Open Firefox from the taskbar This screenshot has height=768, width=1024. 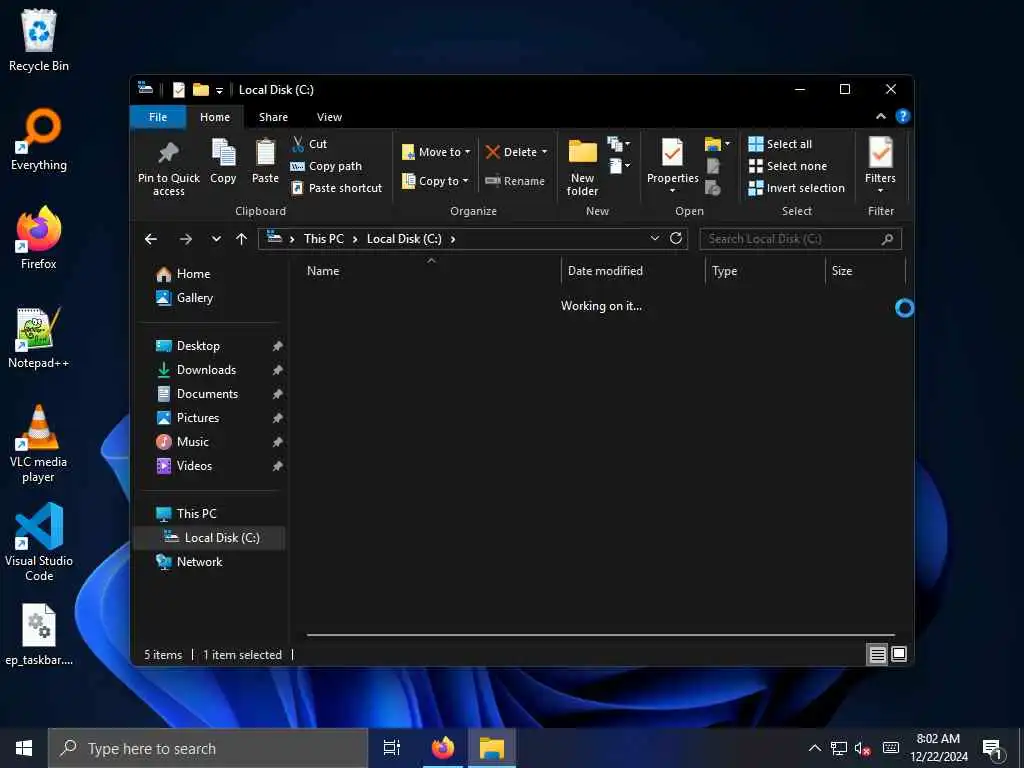pyautogui.click(x=443, y=748)
